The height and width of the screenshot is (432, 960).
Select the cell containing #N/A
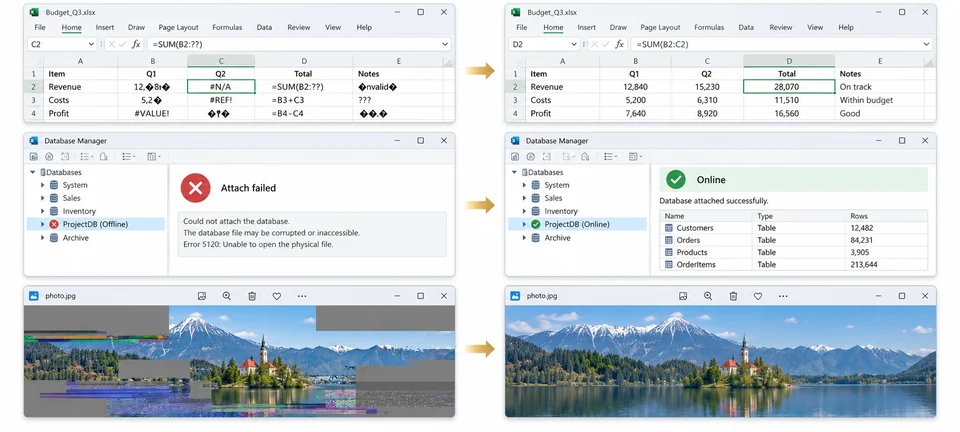221,87
